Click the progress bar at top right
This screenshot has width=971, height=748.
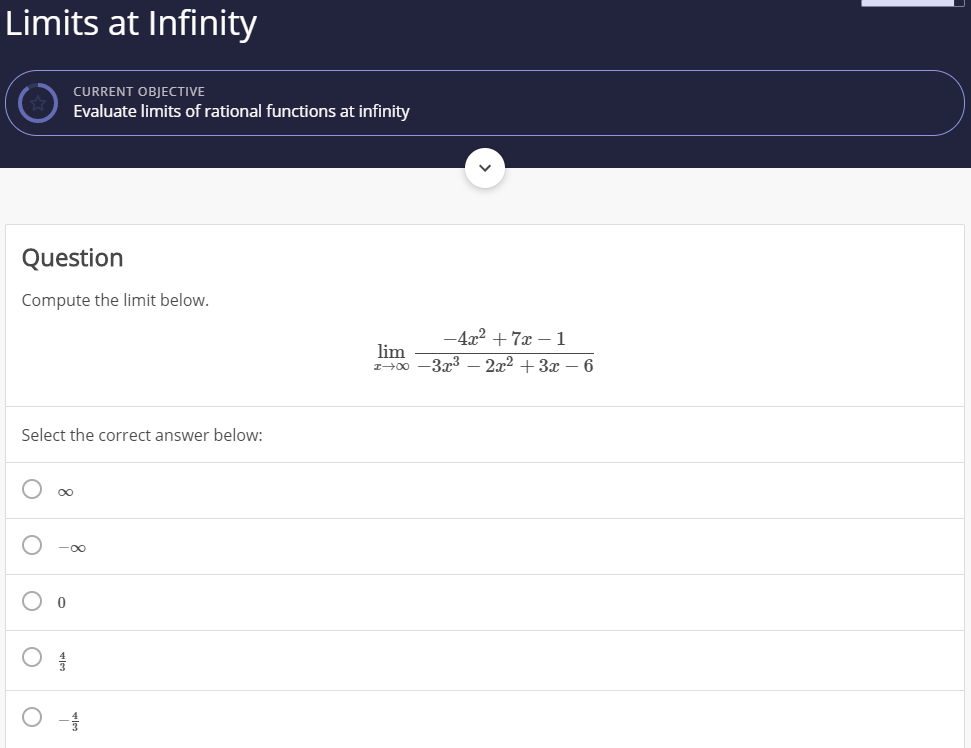[908, 3]
